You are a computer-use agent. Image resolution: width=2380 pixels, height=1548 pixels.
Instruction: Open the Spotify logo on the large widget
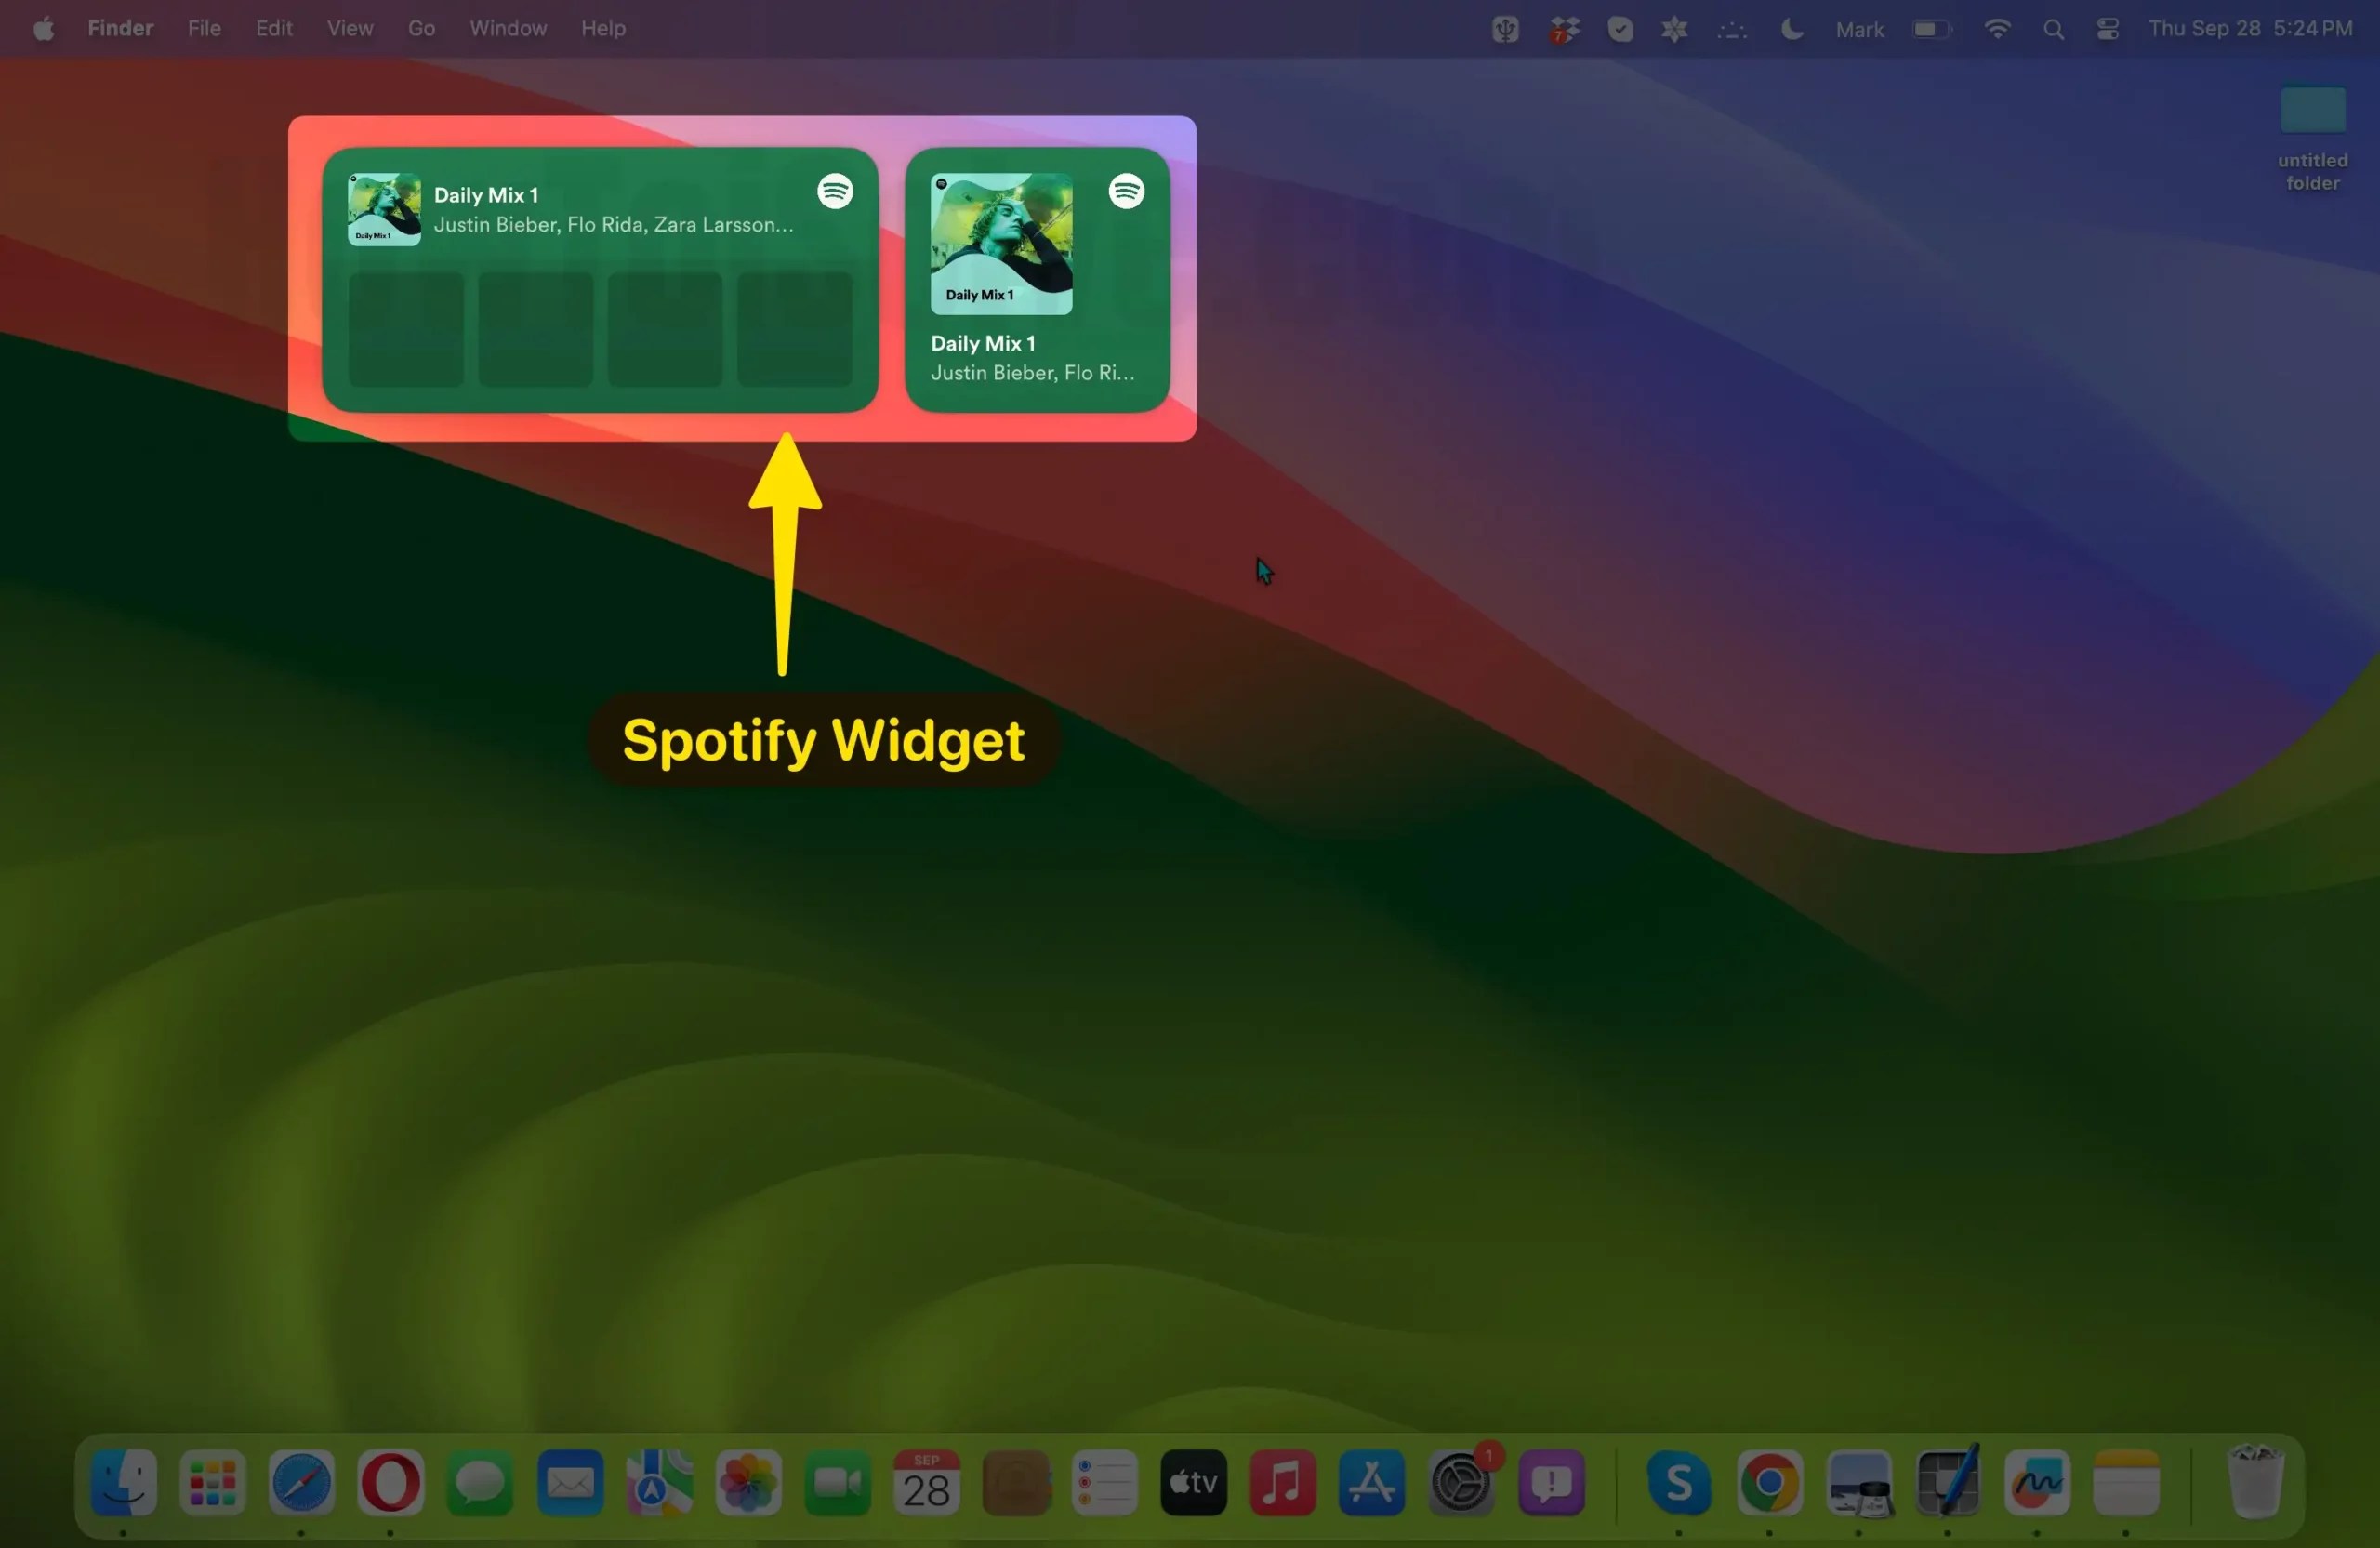pyautogui.click(x=836, y=191)
